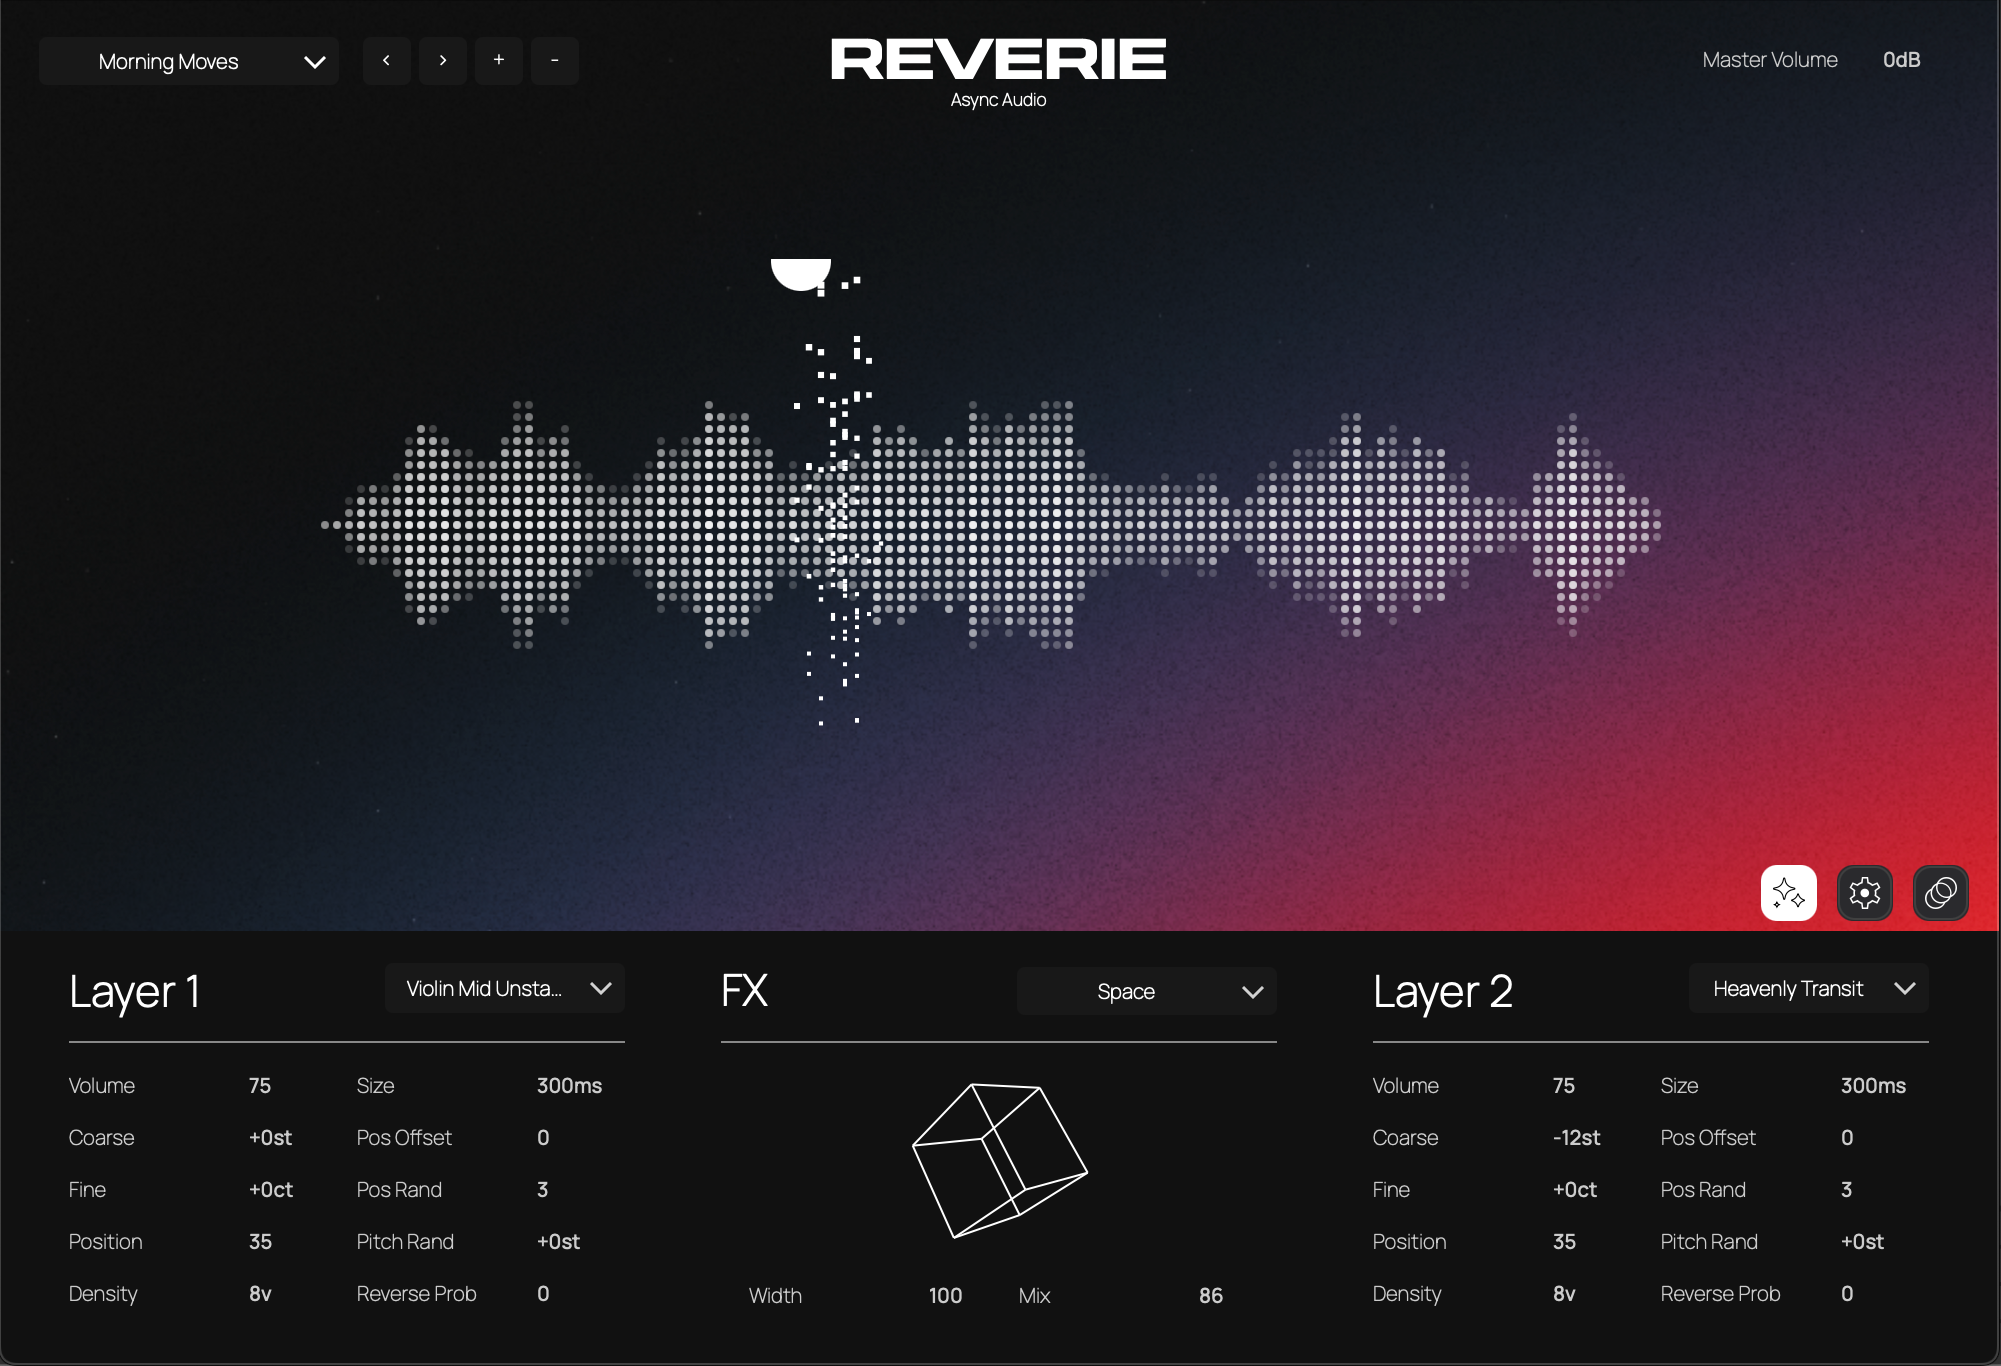
Task: Click the FX wireframe cube graphic
Action: click(999, 1160)
